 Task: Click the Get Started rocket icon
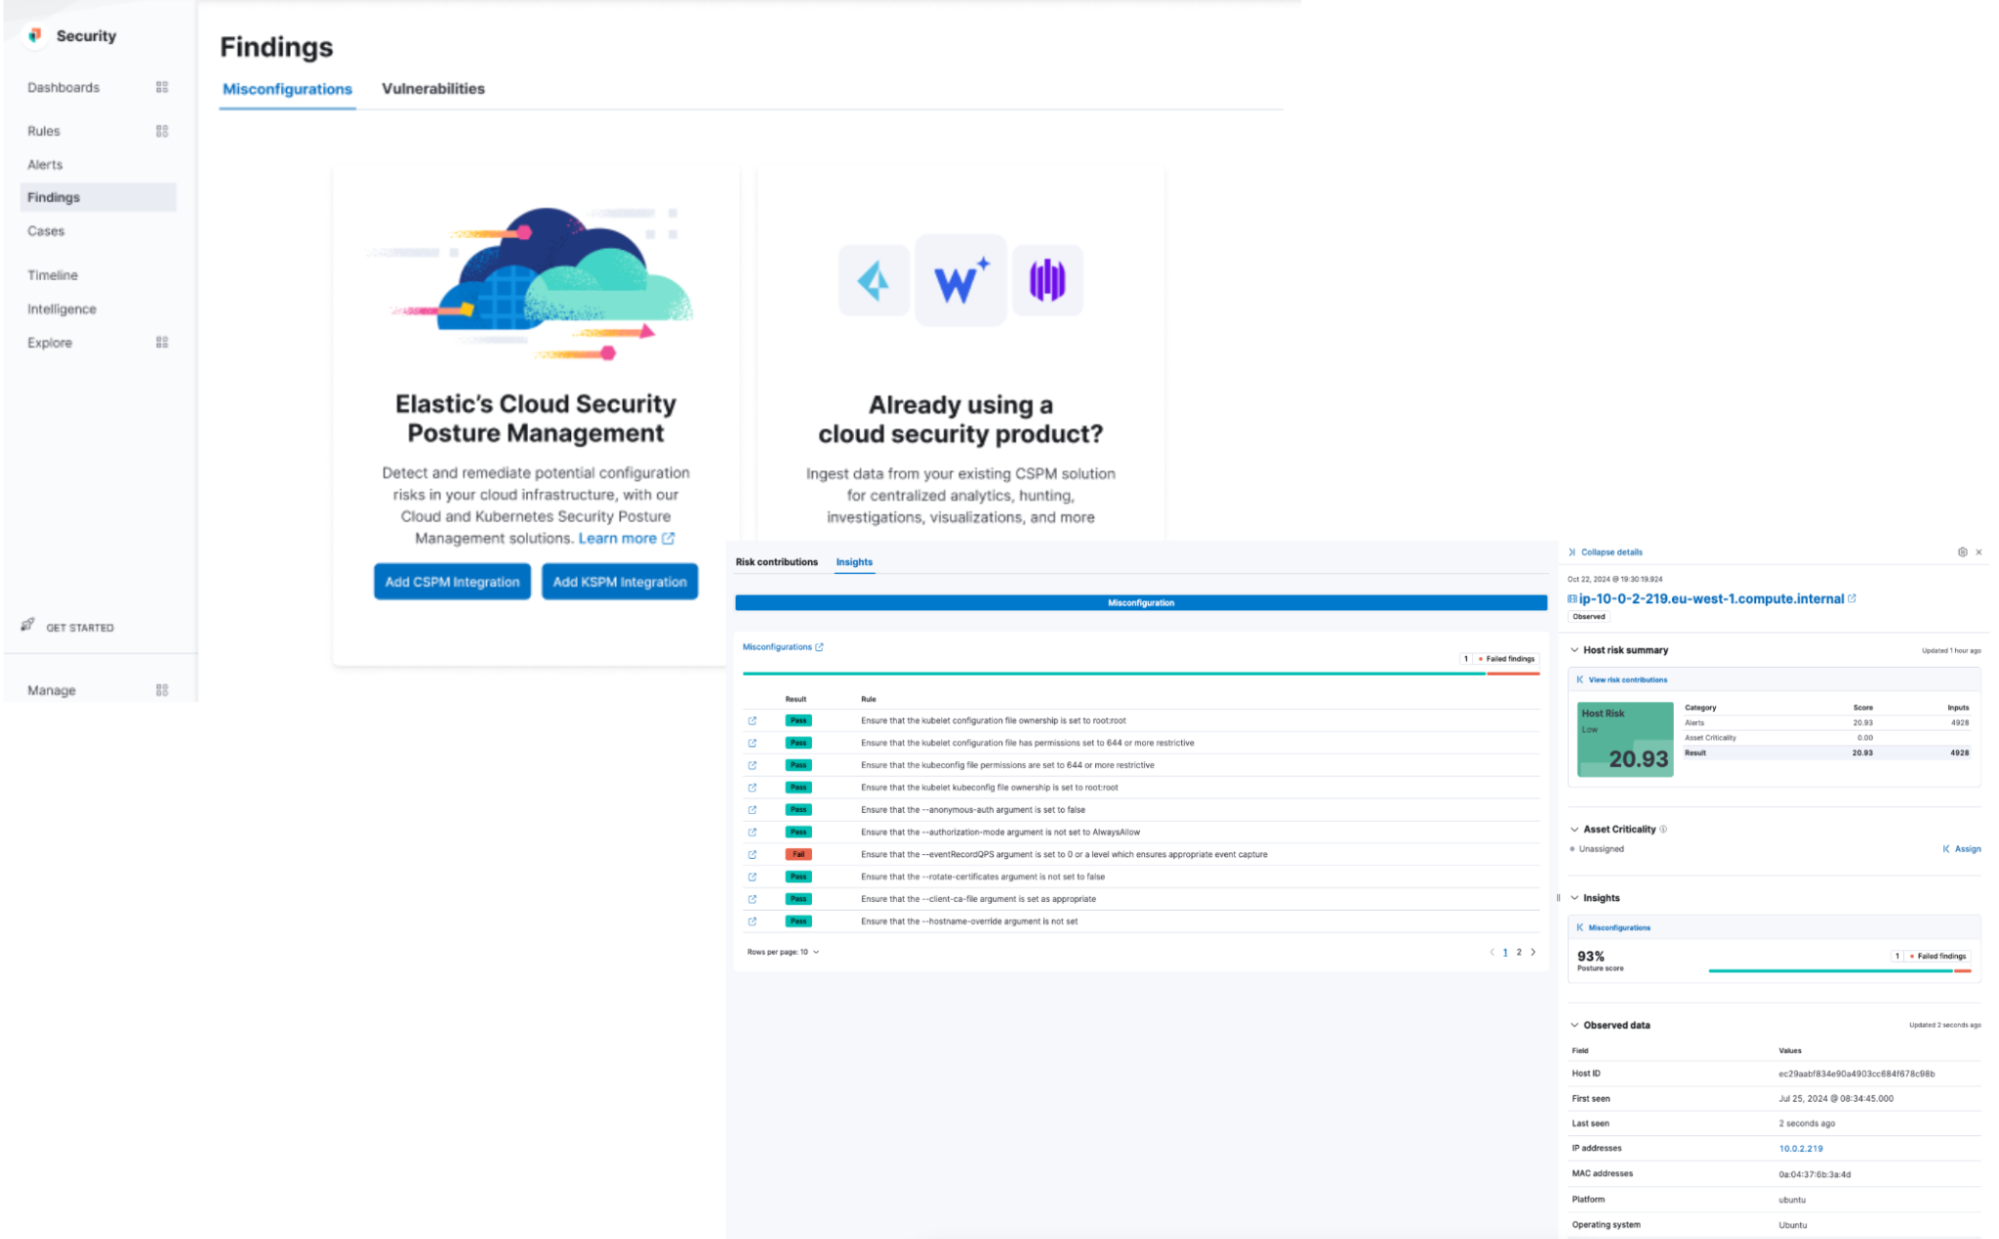[28, 625]
